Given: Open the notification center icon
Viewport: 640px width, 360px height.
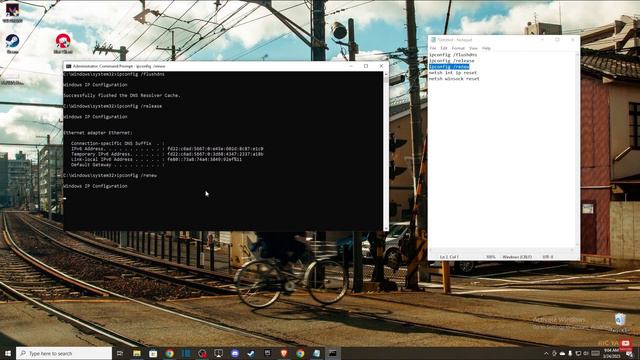Looking at the screenshot, I should click(x=630, y=353).
